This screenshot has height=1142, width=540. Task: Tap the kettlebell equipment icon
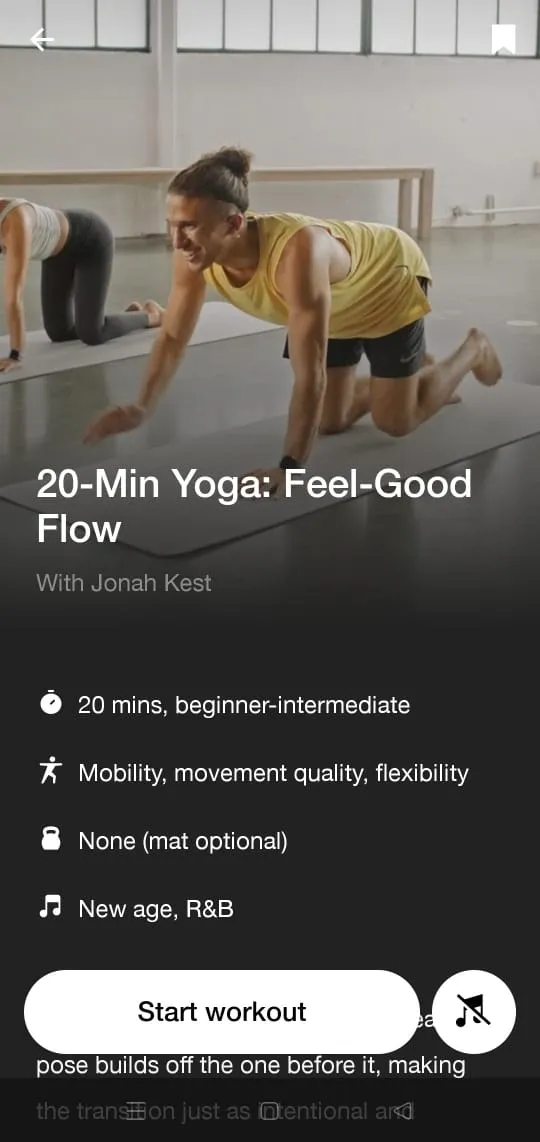coord(50,840)
